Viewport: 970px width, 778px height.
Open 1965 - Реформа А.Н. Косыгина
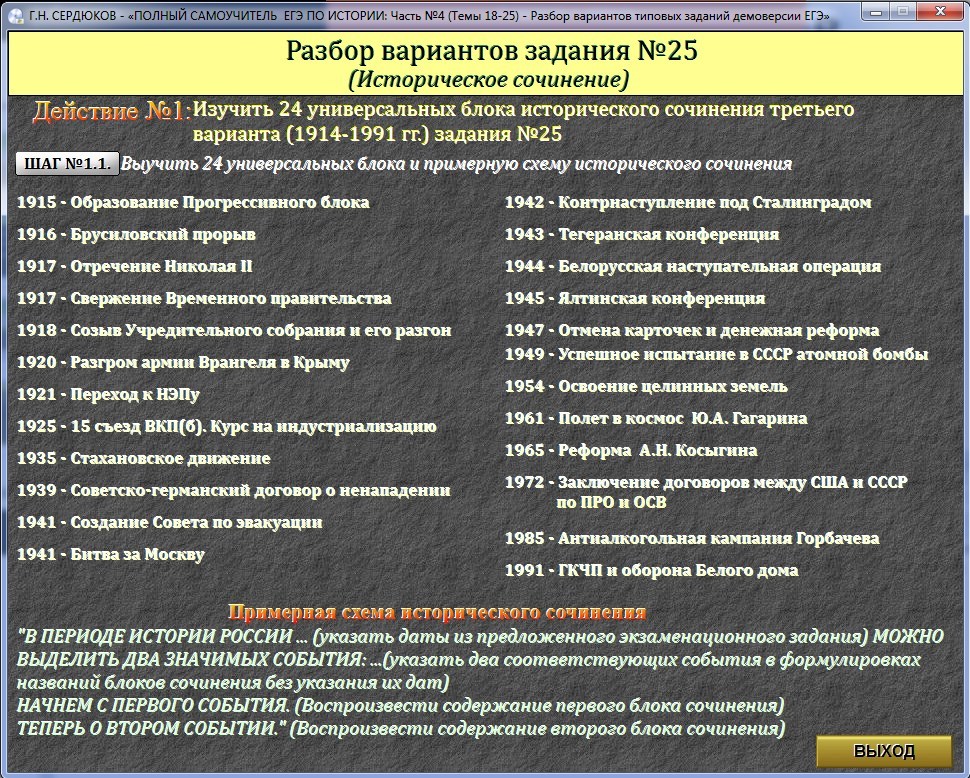click(632, 450)
